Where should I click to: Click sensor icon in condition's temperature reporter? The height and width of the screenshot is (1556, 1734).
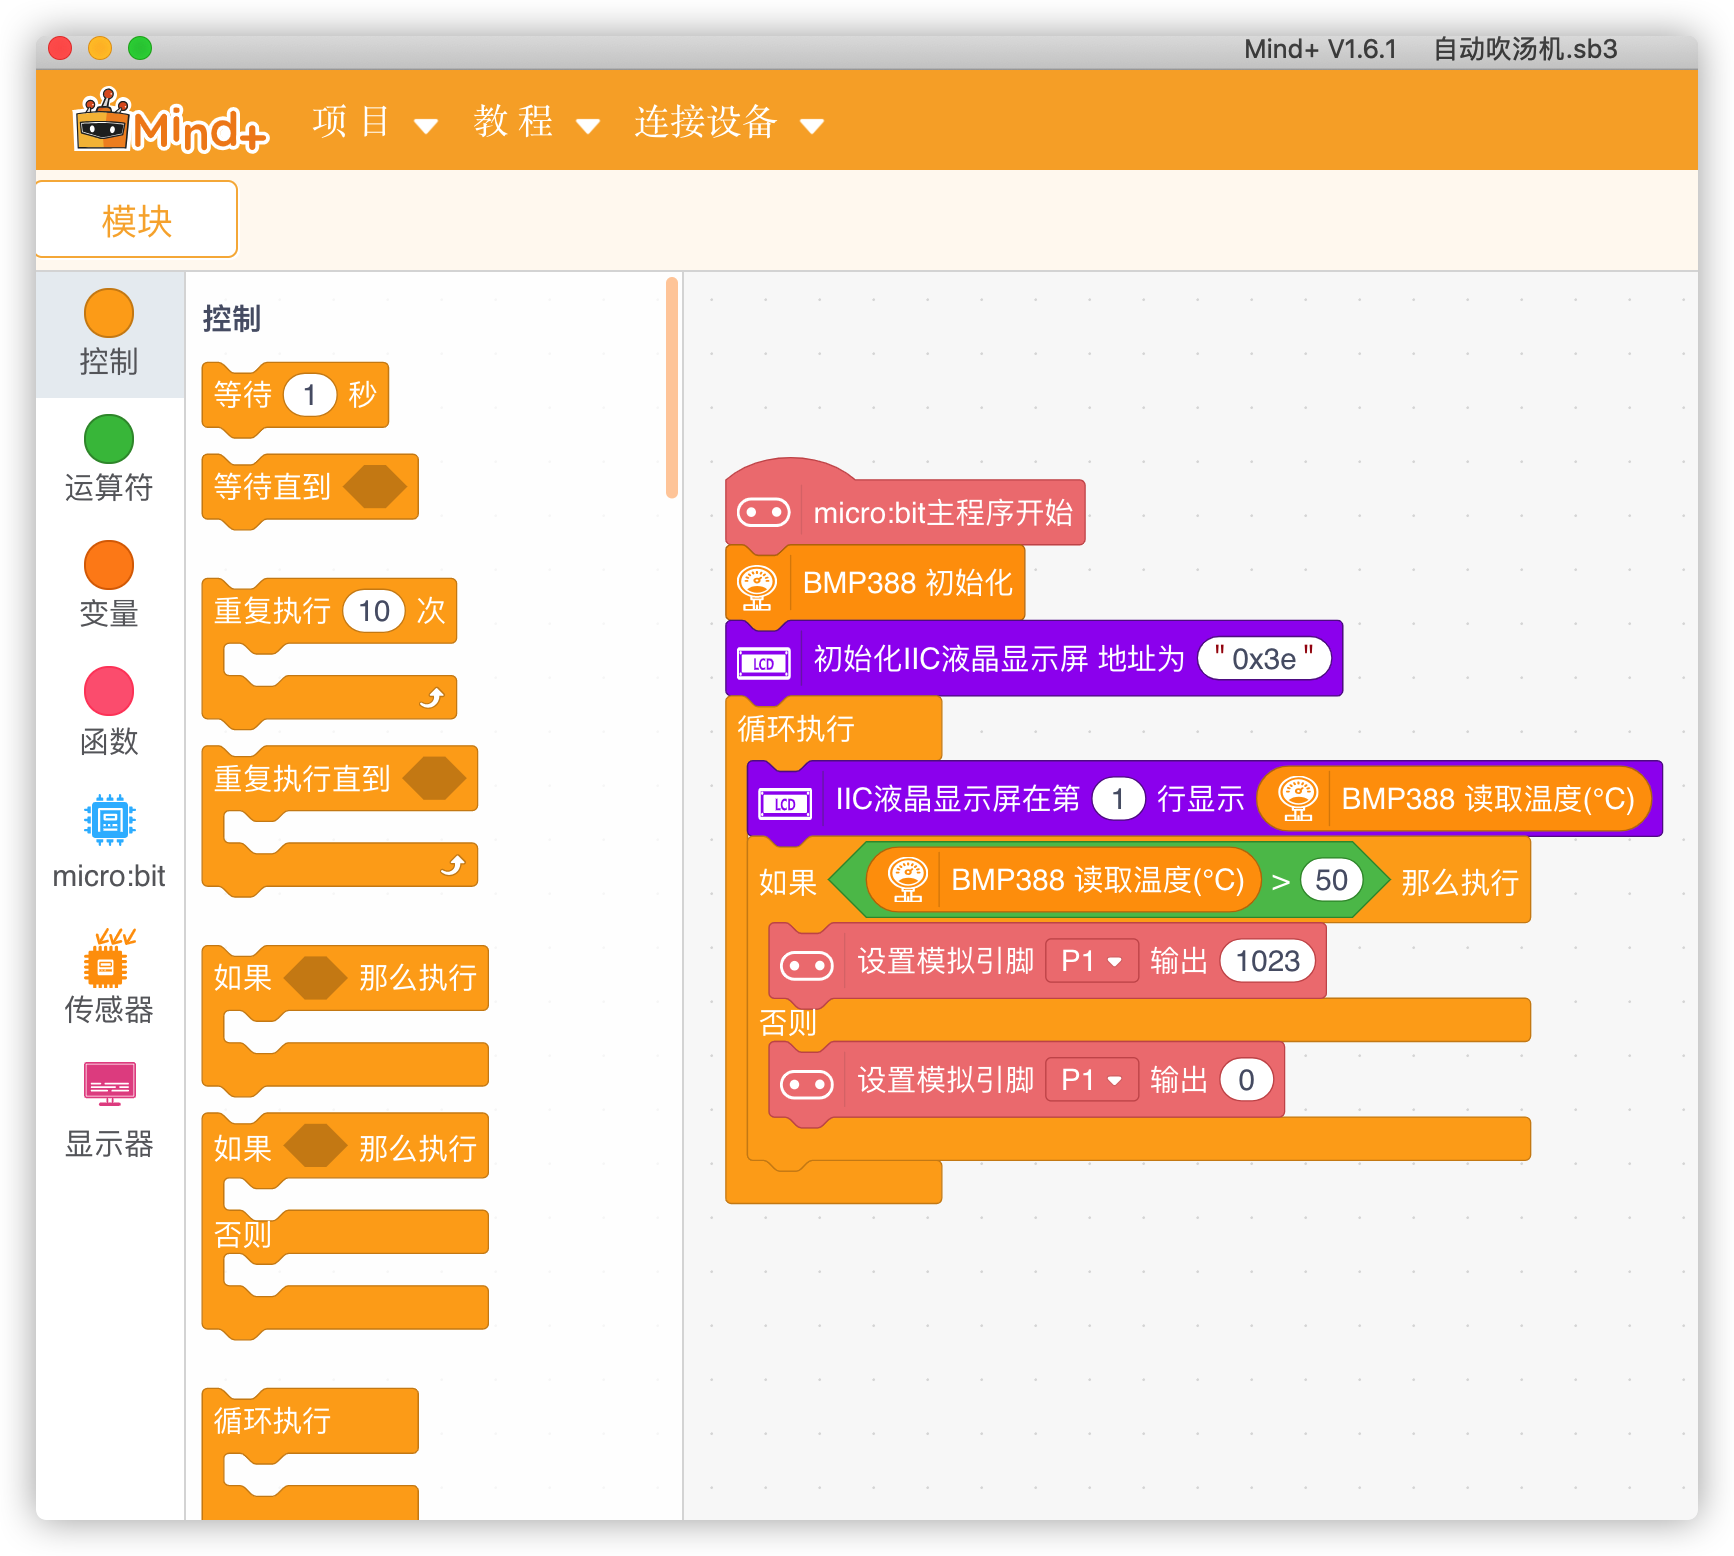point(908,880)
